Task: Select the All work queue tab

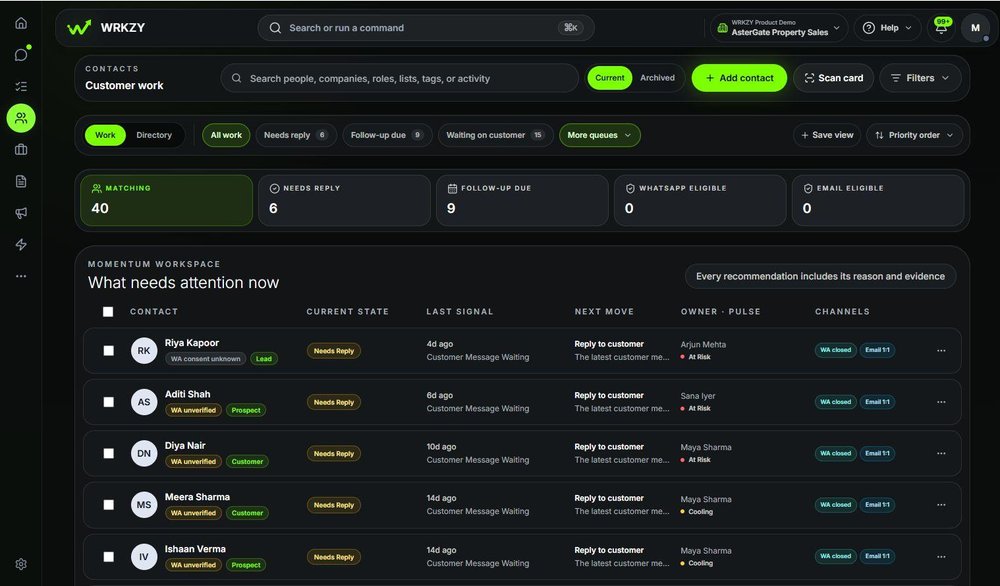Action: tap(226, 135)
